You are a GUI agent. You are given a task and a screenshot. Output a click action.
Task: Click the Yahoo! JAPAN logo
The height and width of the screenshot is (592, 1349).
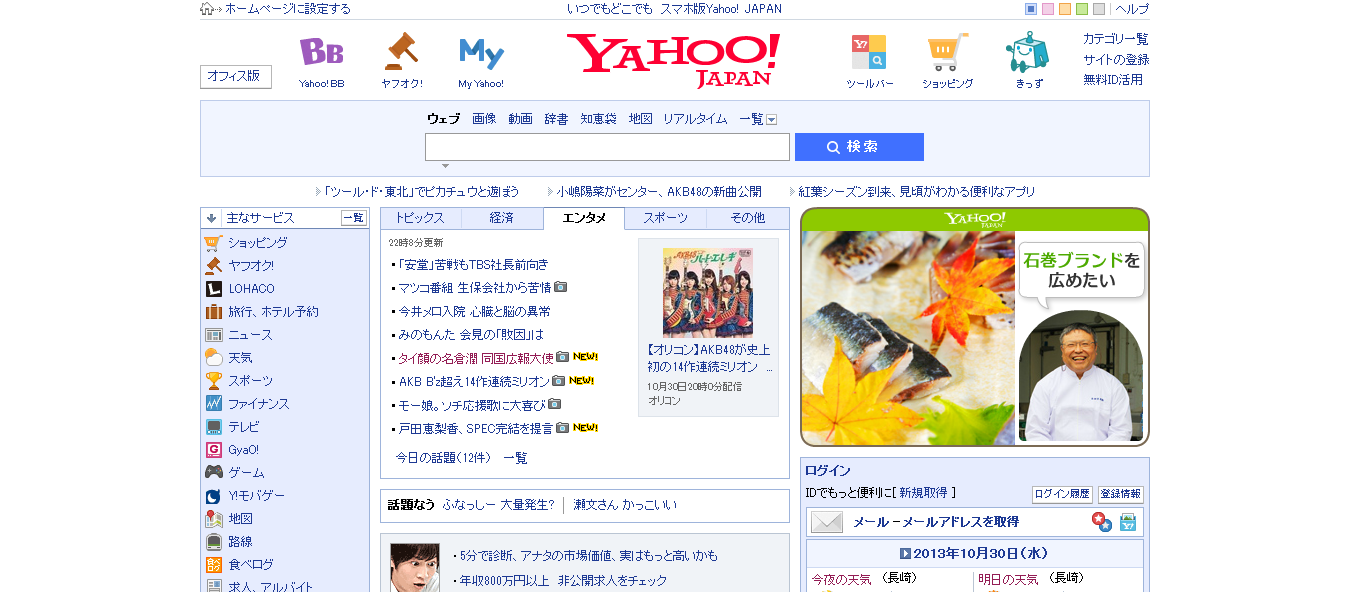pos(673,60)
